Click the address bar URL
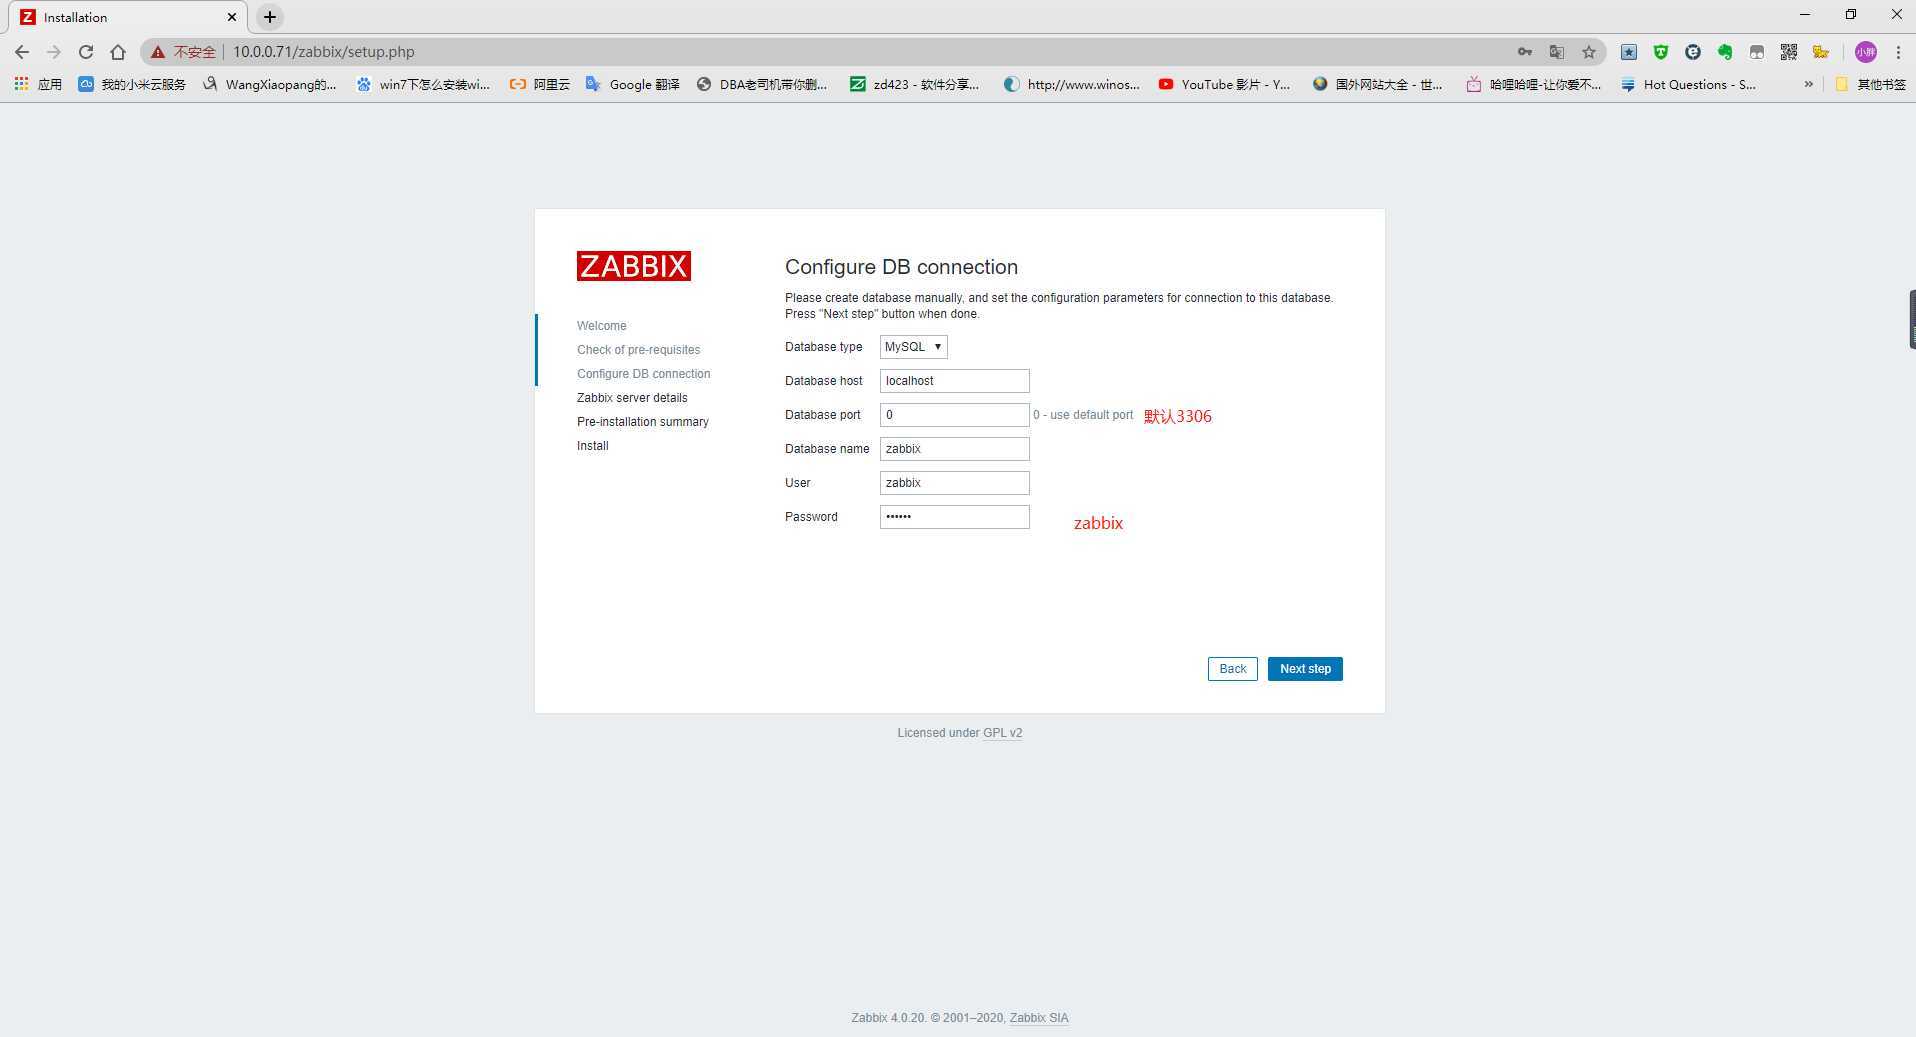Viewport: 1916px width, 1037px height. tap(323, 52)
